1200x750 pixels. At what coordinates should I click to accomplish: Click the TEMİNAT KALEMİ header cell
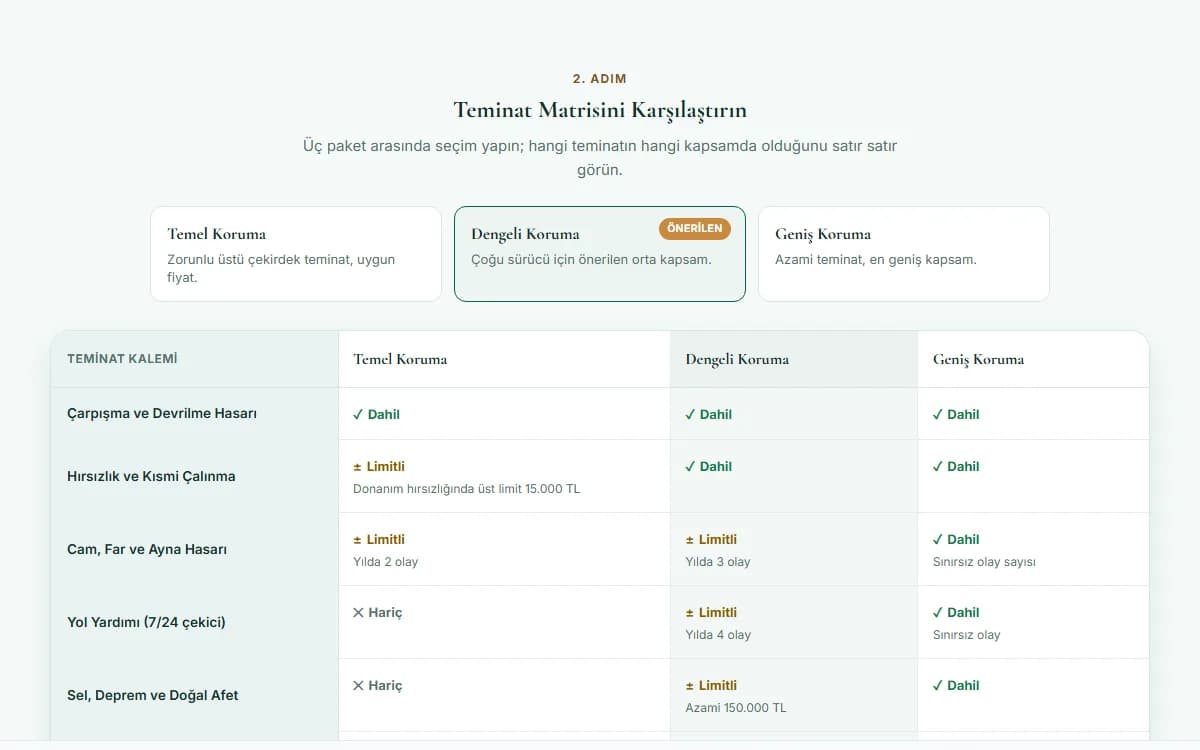tap(195, 359)
